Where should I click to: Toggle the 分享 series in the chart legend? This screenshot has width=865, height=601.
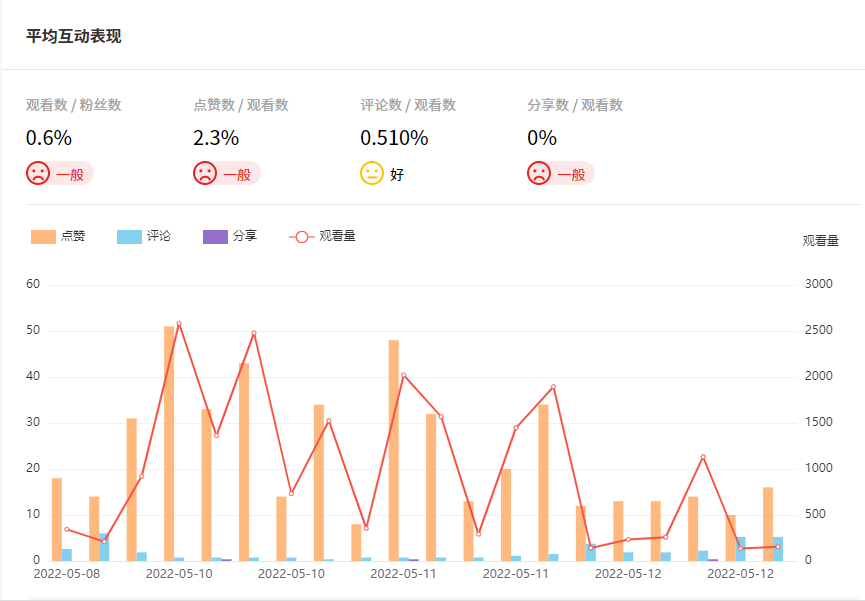[230, 236]
